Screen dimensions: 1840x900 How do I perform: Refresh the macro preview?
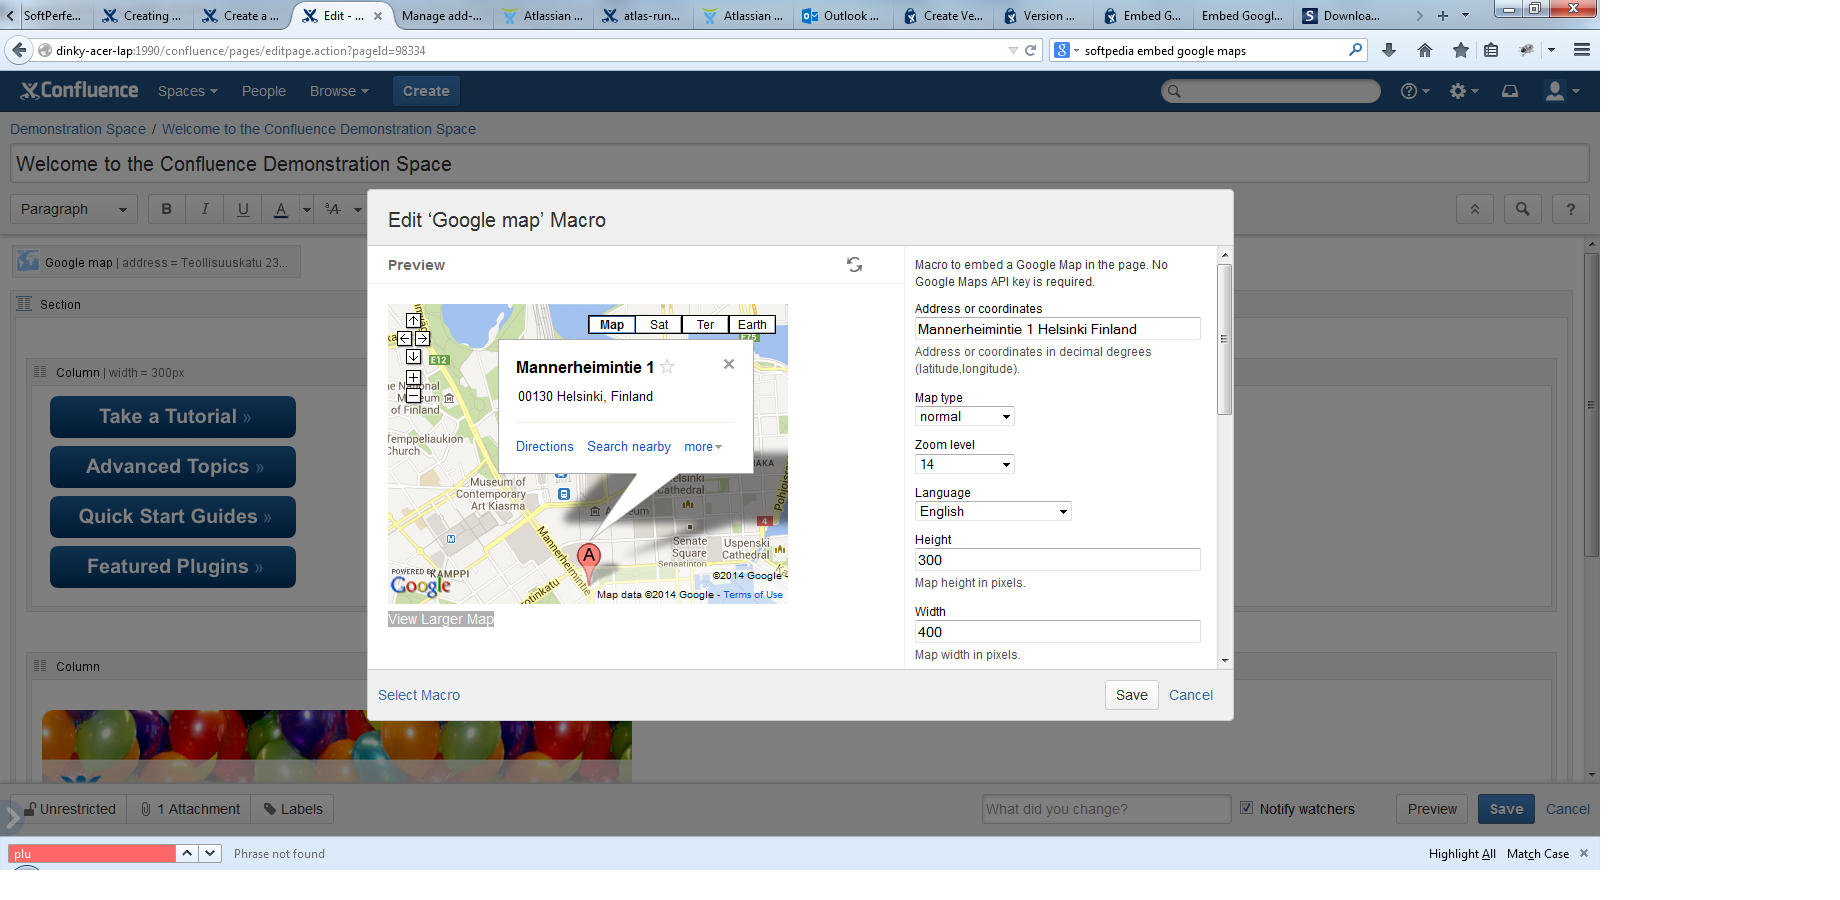pos(854,265)
